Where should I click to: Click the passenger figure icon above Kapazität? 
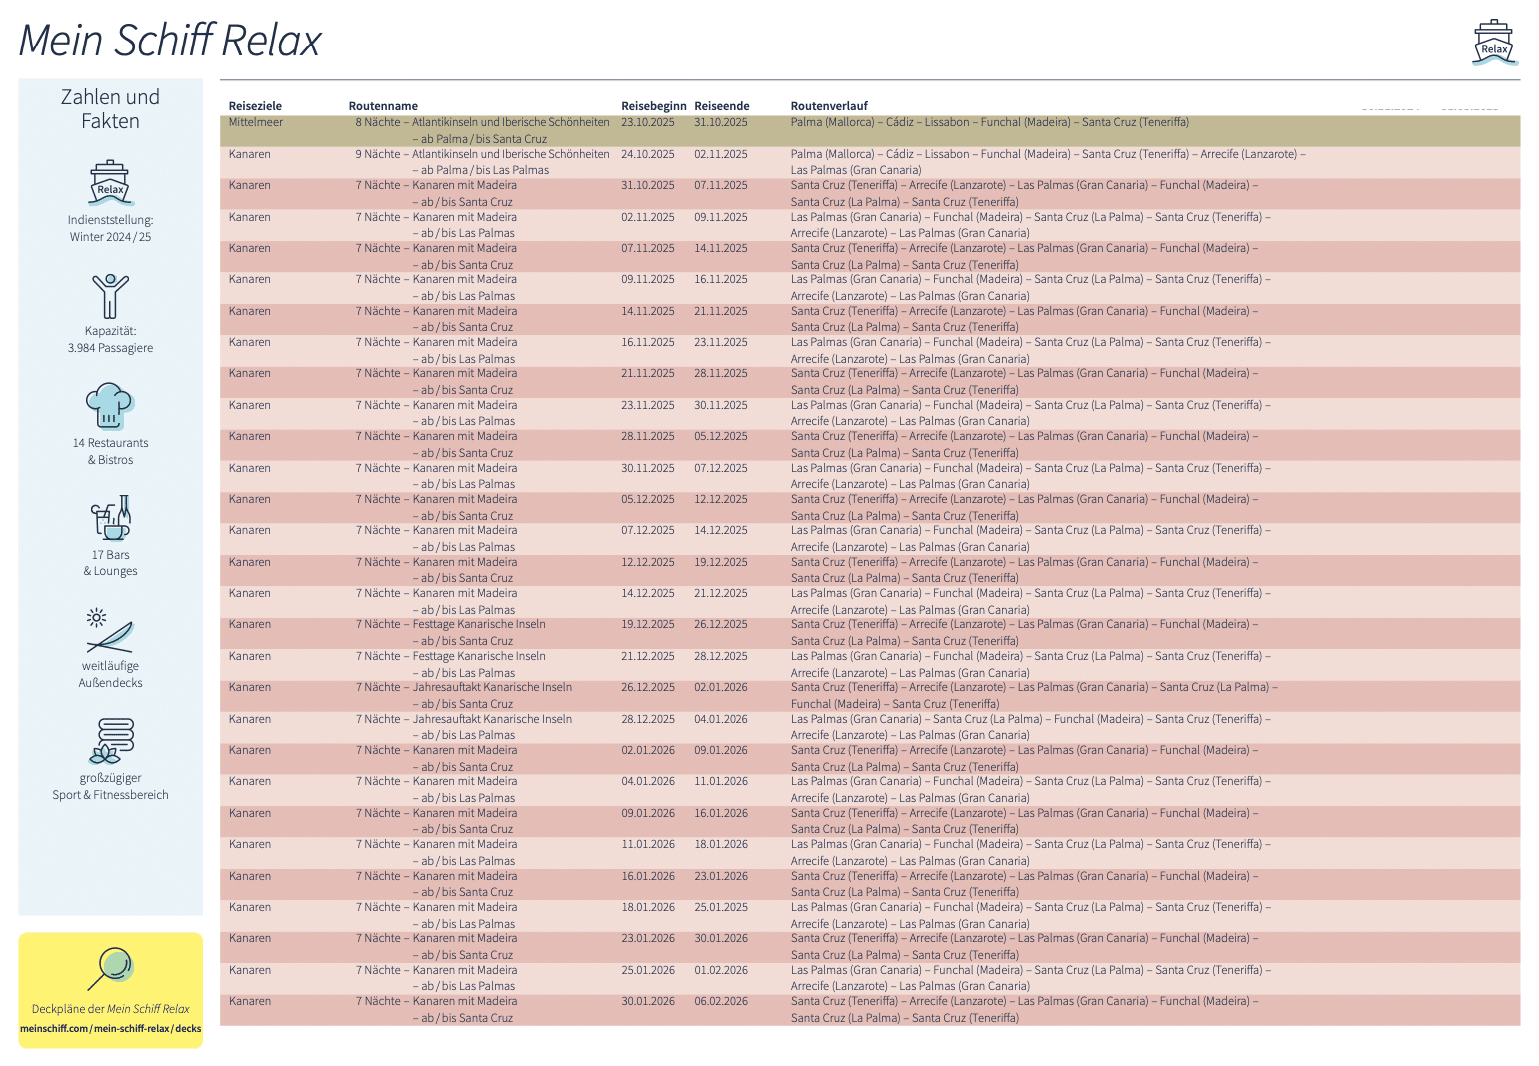pyautogui.click(x=110, y=296)
